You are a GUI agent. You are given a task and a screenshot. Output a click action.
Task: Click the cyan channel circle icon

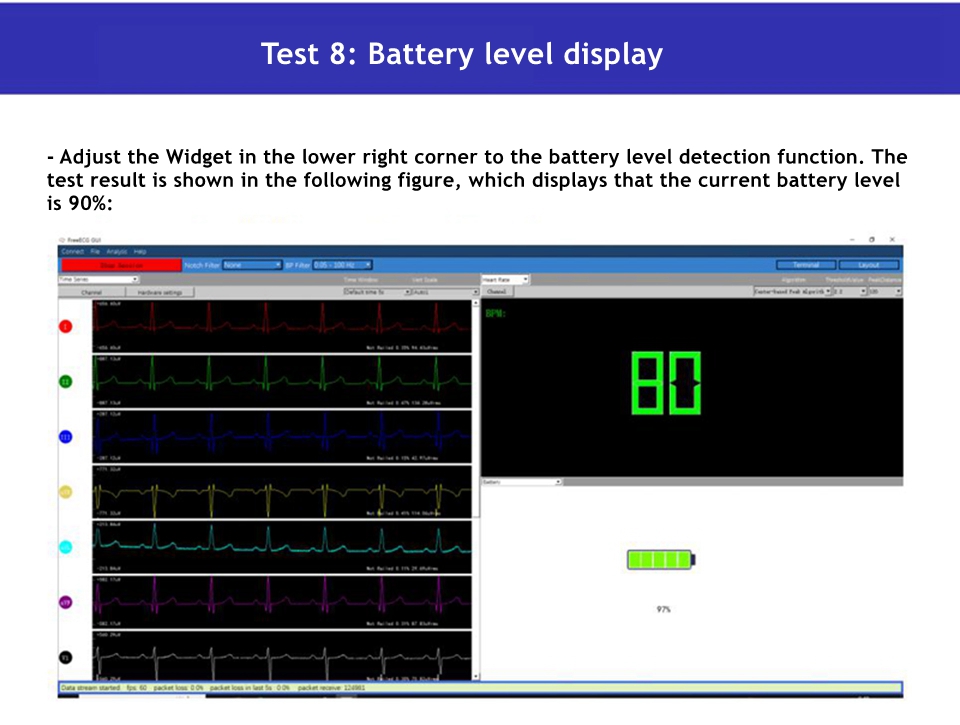tap(66, 547)
